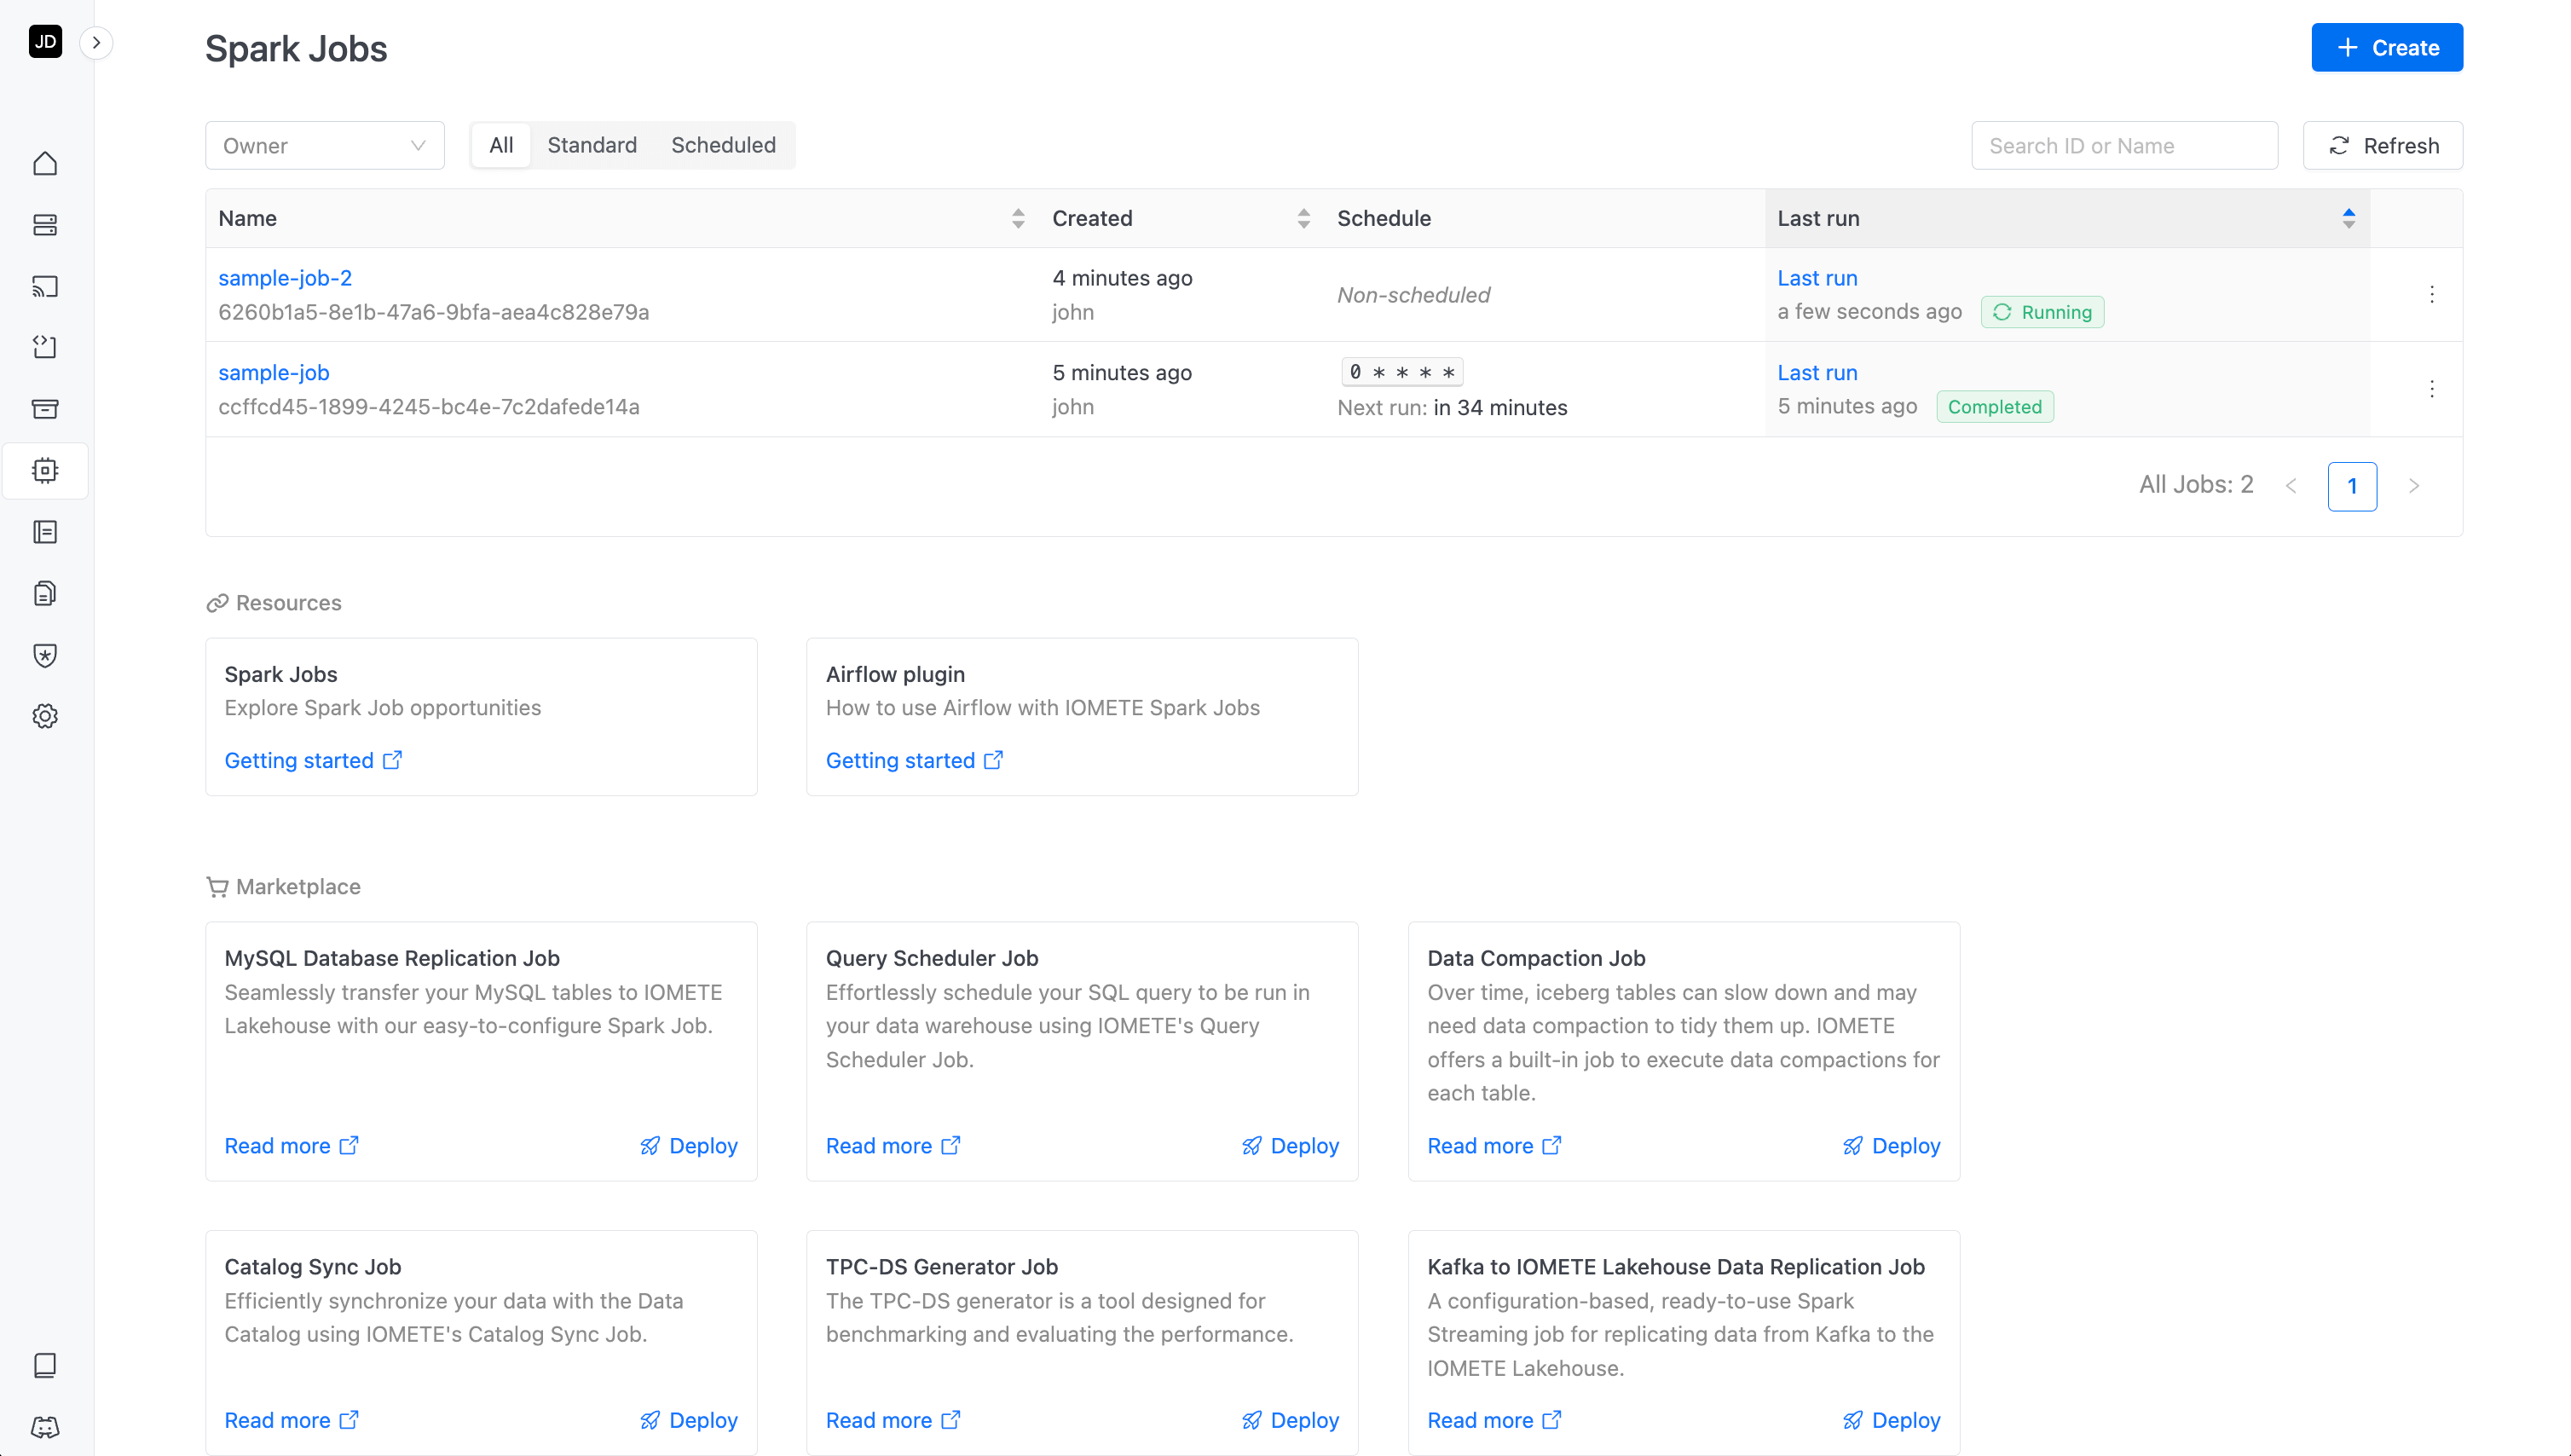Screen dimensions: 2571x1456
Task: Open the Discord community icon at sidebar bottom
Action: click(x=45, y=1426)
